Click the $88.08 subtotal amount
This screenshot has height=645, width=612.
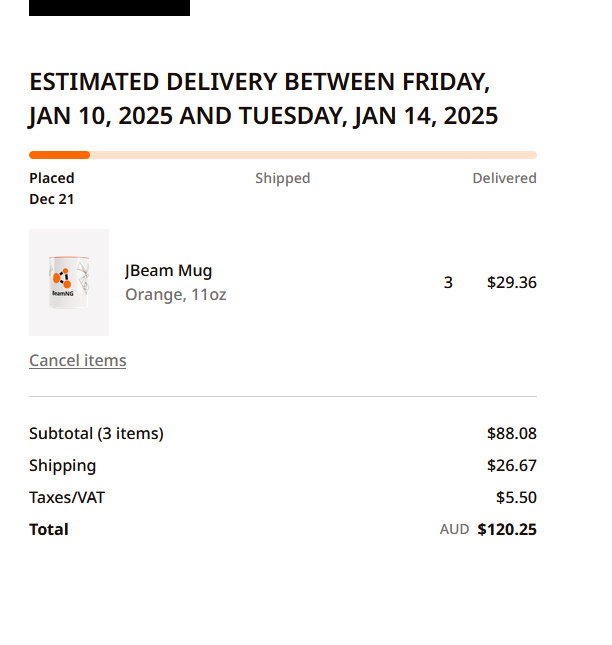pos(511,434)
